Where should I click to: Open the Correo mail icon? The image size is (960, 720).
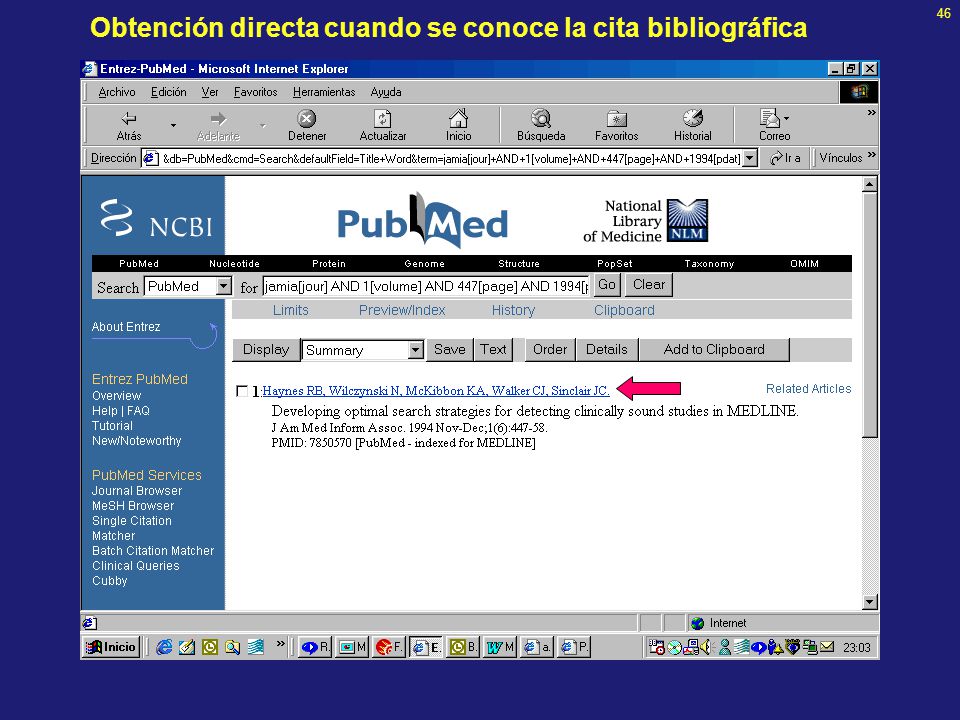click(x=770, y=118)
